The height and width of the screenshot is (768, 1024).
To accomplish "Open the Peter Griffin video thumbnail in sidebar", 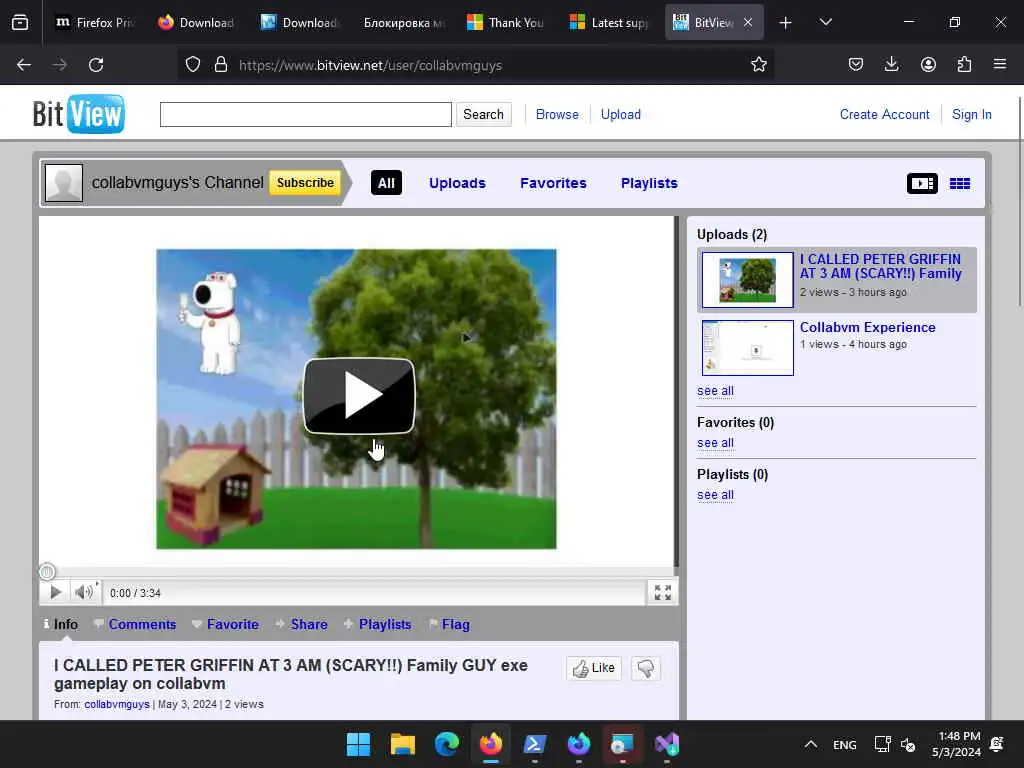I will tap(748, 280).
